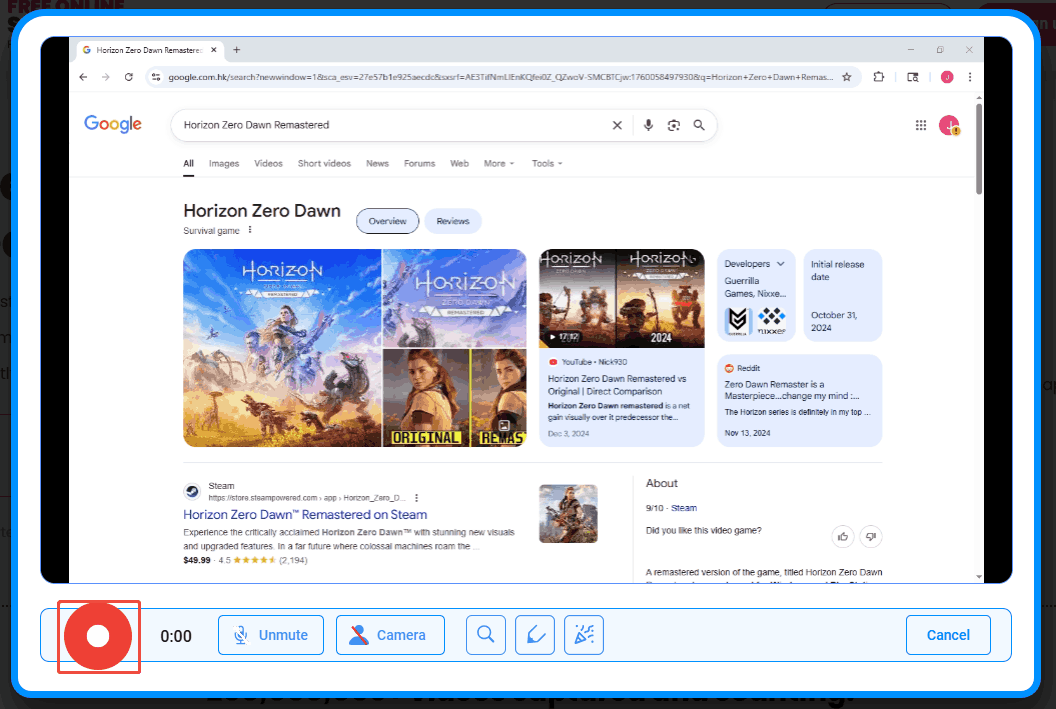This screenshot has height=709, width=1056.
Task: Click the Google logo
Action: [112, 124]
